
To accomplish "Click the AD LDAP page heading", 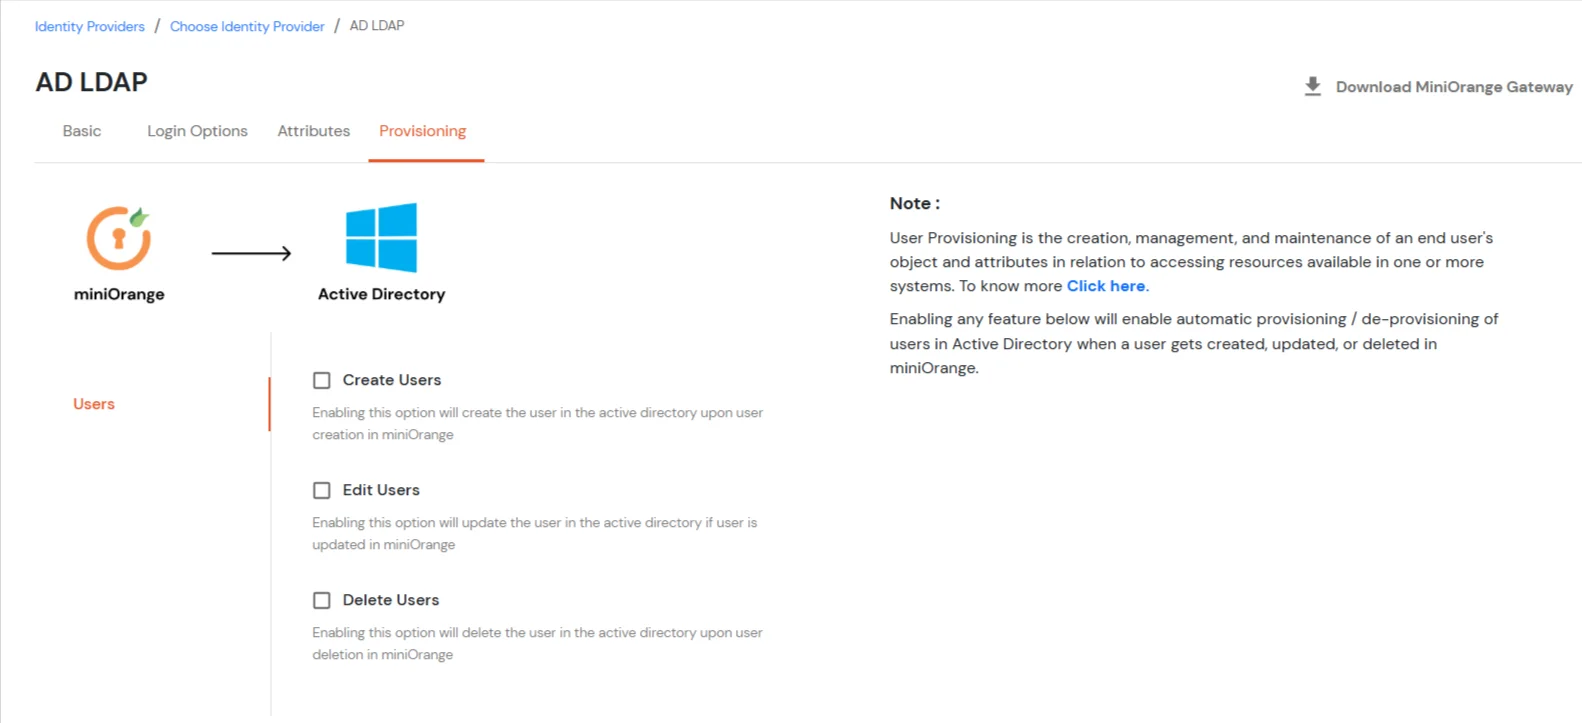I will (x=91, y=81).
